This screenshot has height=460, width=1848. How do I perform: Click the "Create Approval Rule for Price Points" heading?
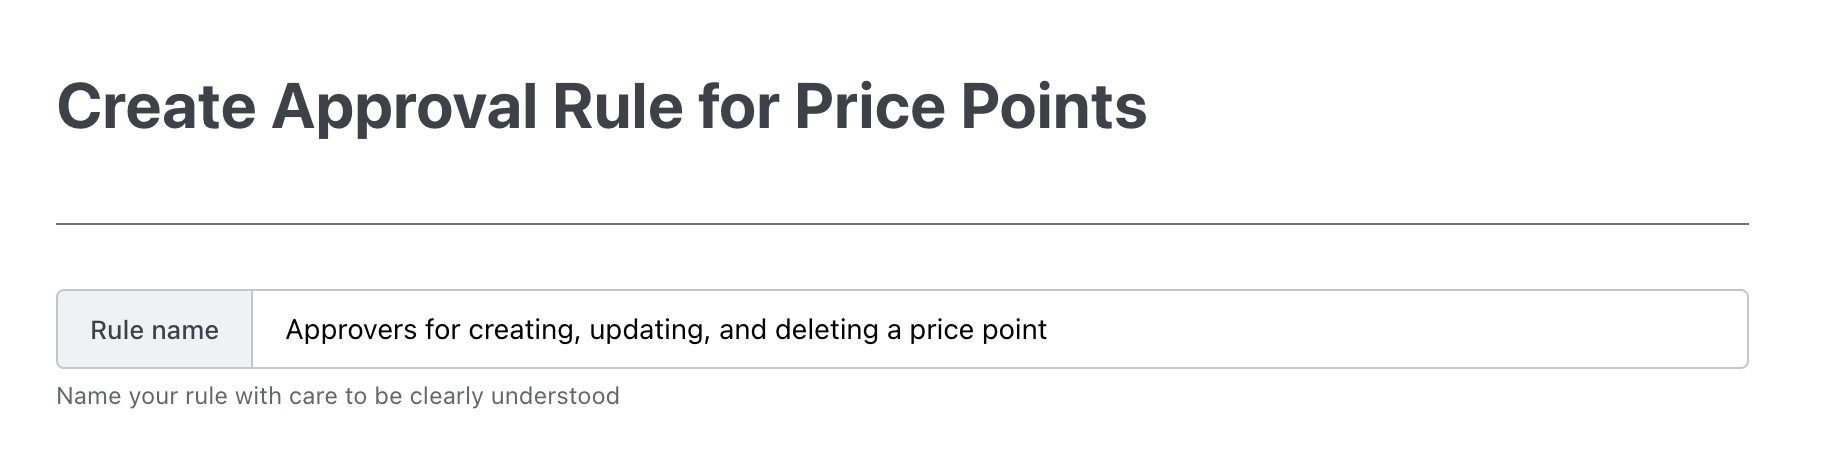point(601,106)
